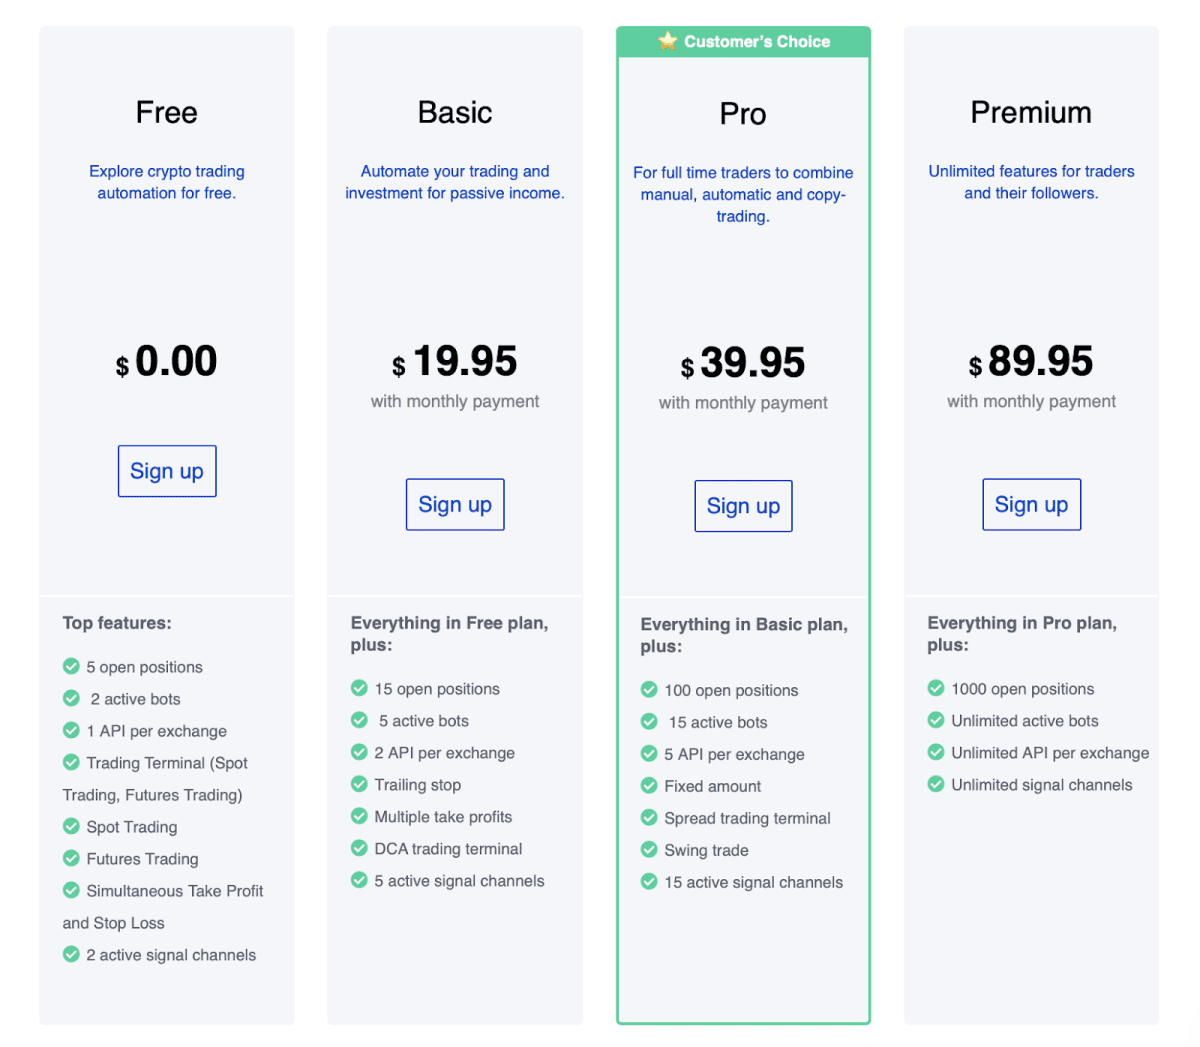
Task: Click the Customer's Choice banner
Action: coord(744,41)
